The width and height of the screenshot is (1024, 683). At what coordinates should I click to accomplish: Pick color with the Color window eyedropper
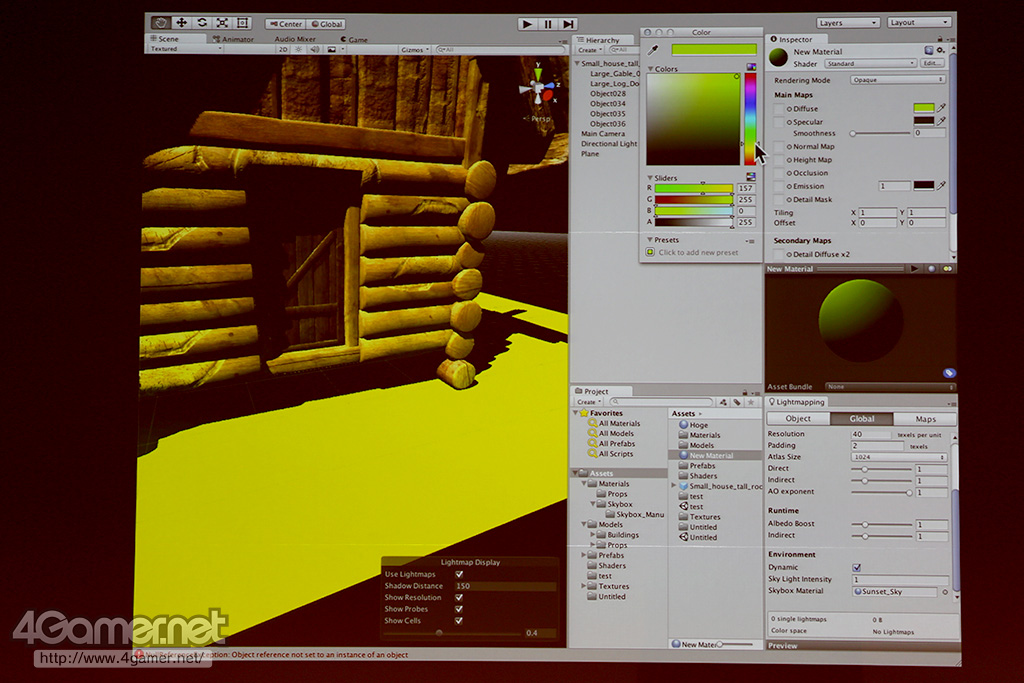(x=652, y=50)
